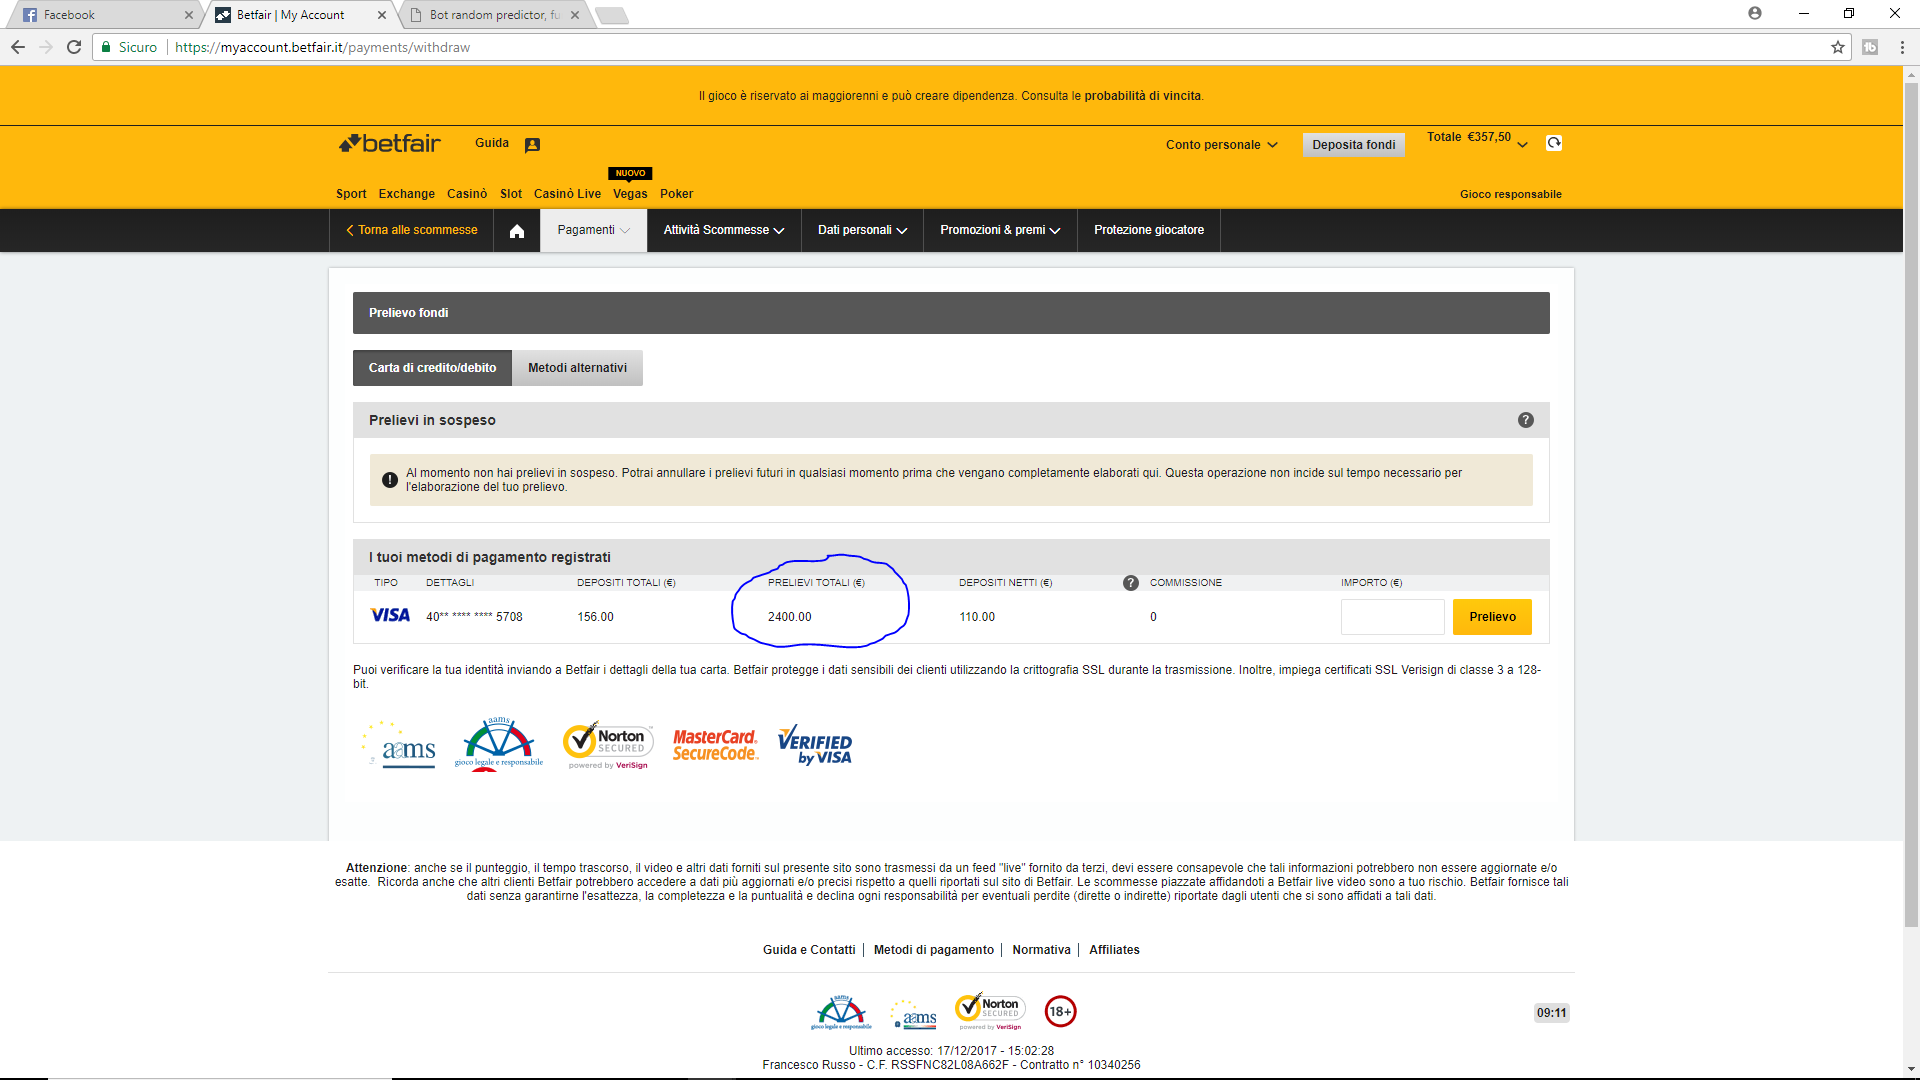This screenshot has height=1080, width=1920.
Task: Click the footer Norton Secured badge
Action: tap(990, 1012)
